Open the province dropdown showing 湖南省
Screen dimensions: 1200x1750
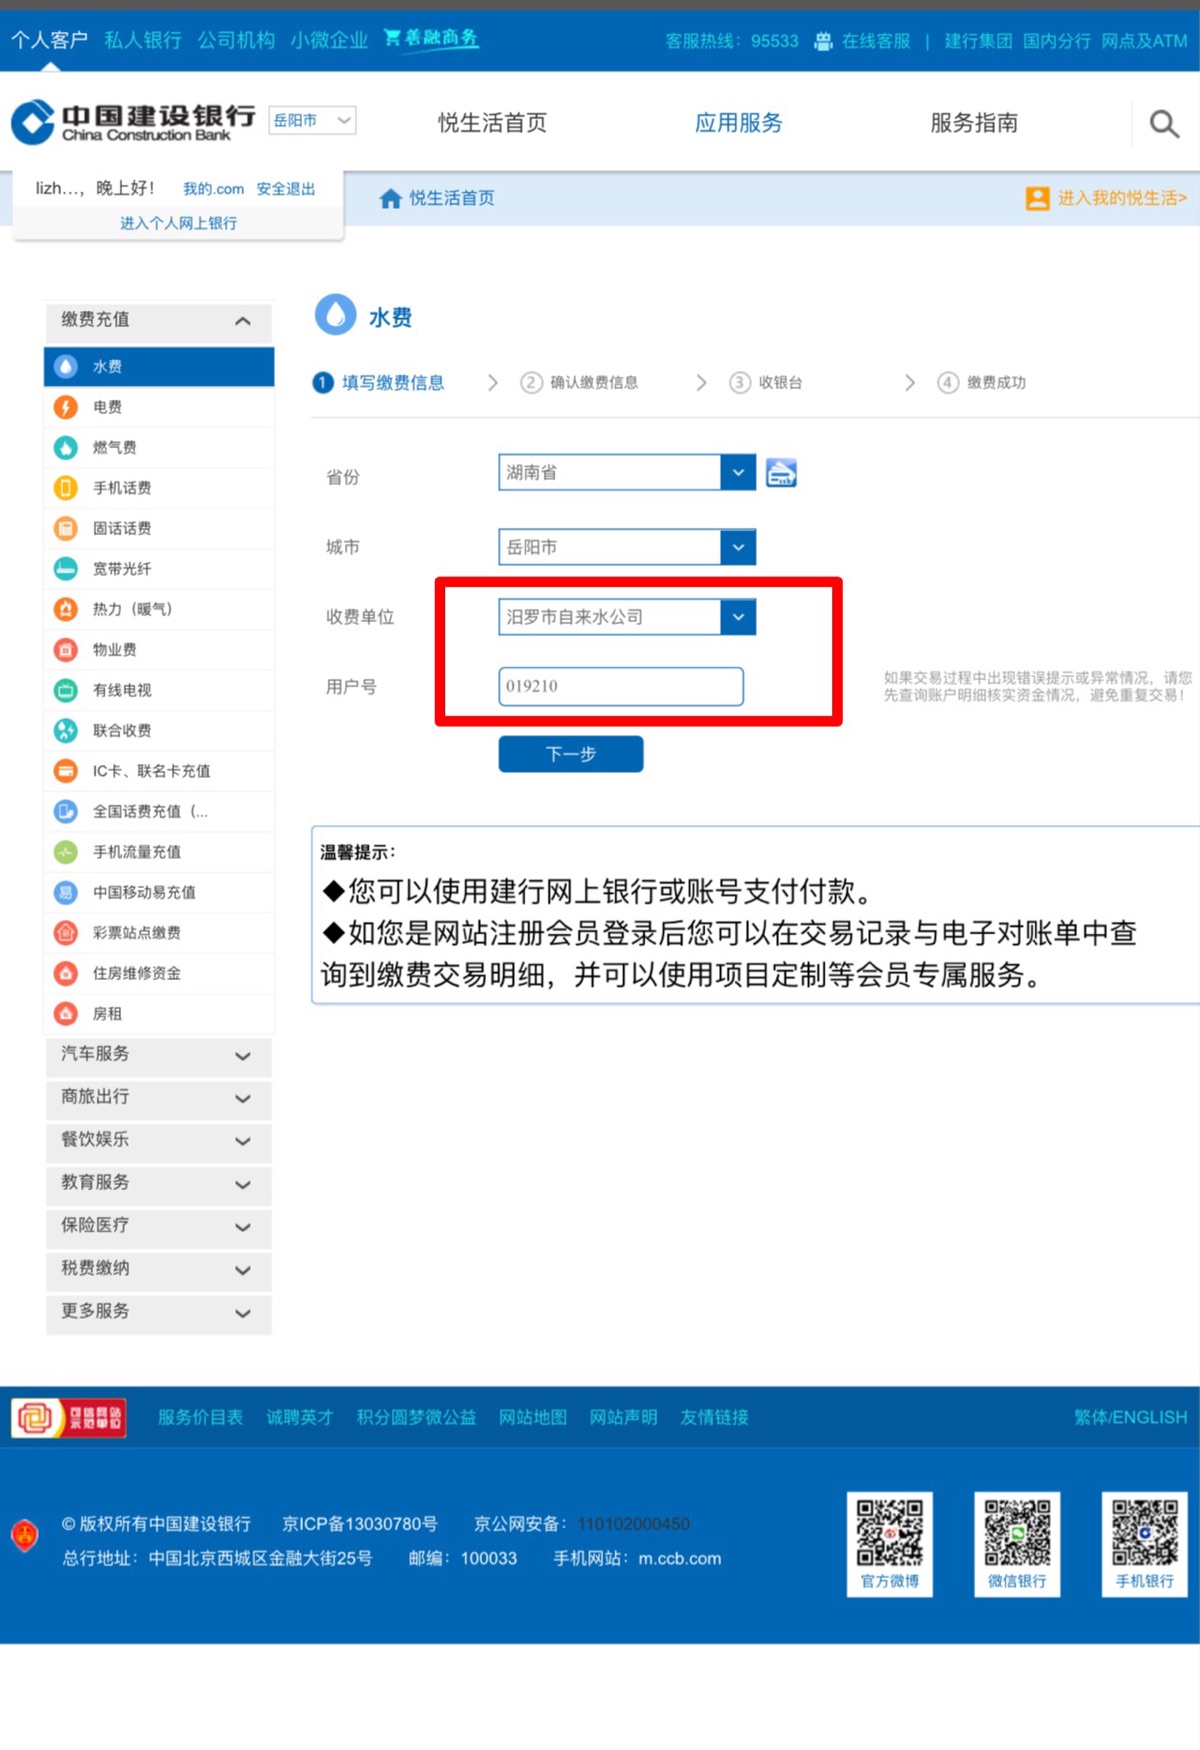737,473
